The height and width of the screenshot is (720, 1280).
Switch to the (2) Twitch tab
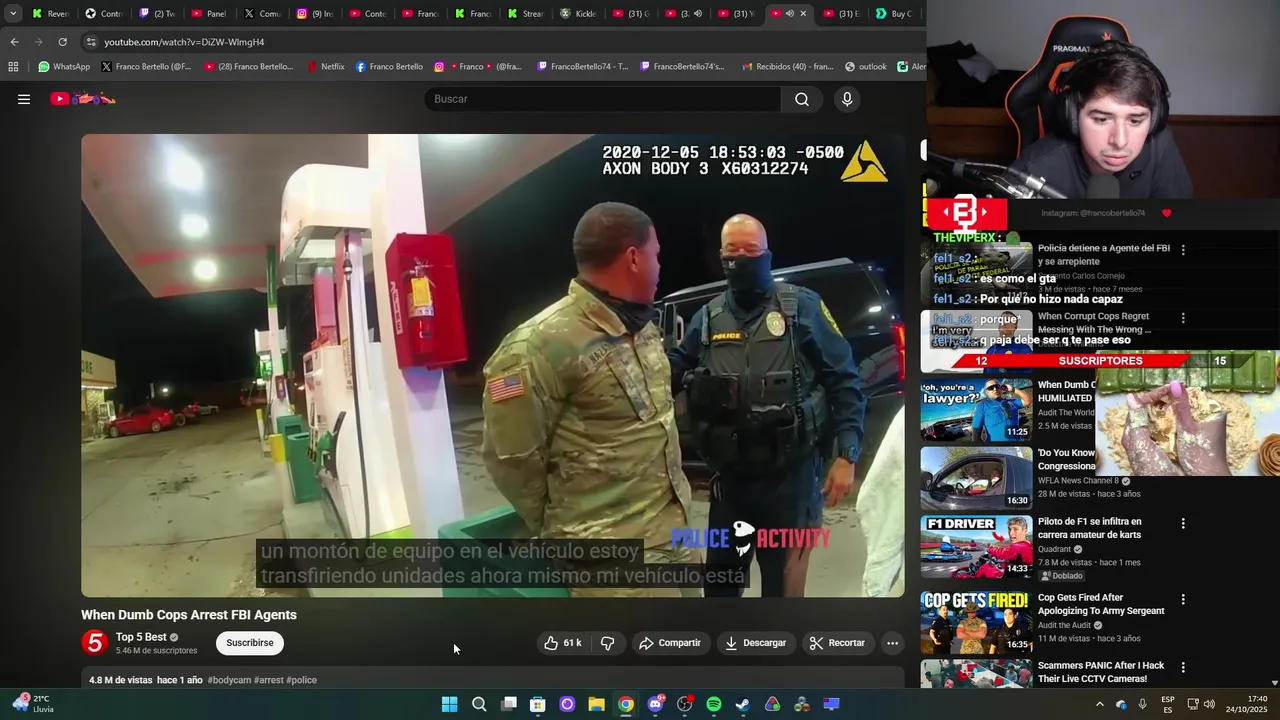pos(157,14)
